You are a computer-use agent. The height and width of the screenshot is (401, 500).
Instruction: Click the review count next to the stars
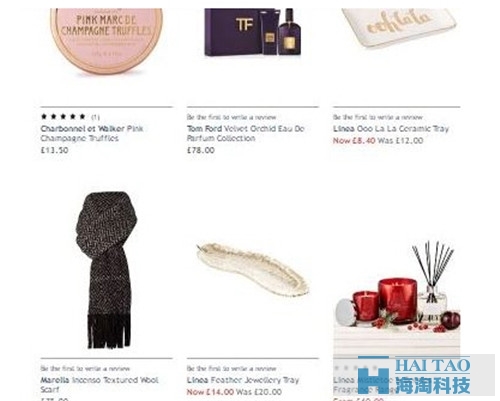95,117
